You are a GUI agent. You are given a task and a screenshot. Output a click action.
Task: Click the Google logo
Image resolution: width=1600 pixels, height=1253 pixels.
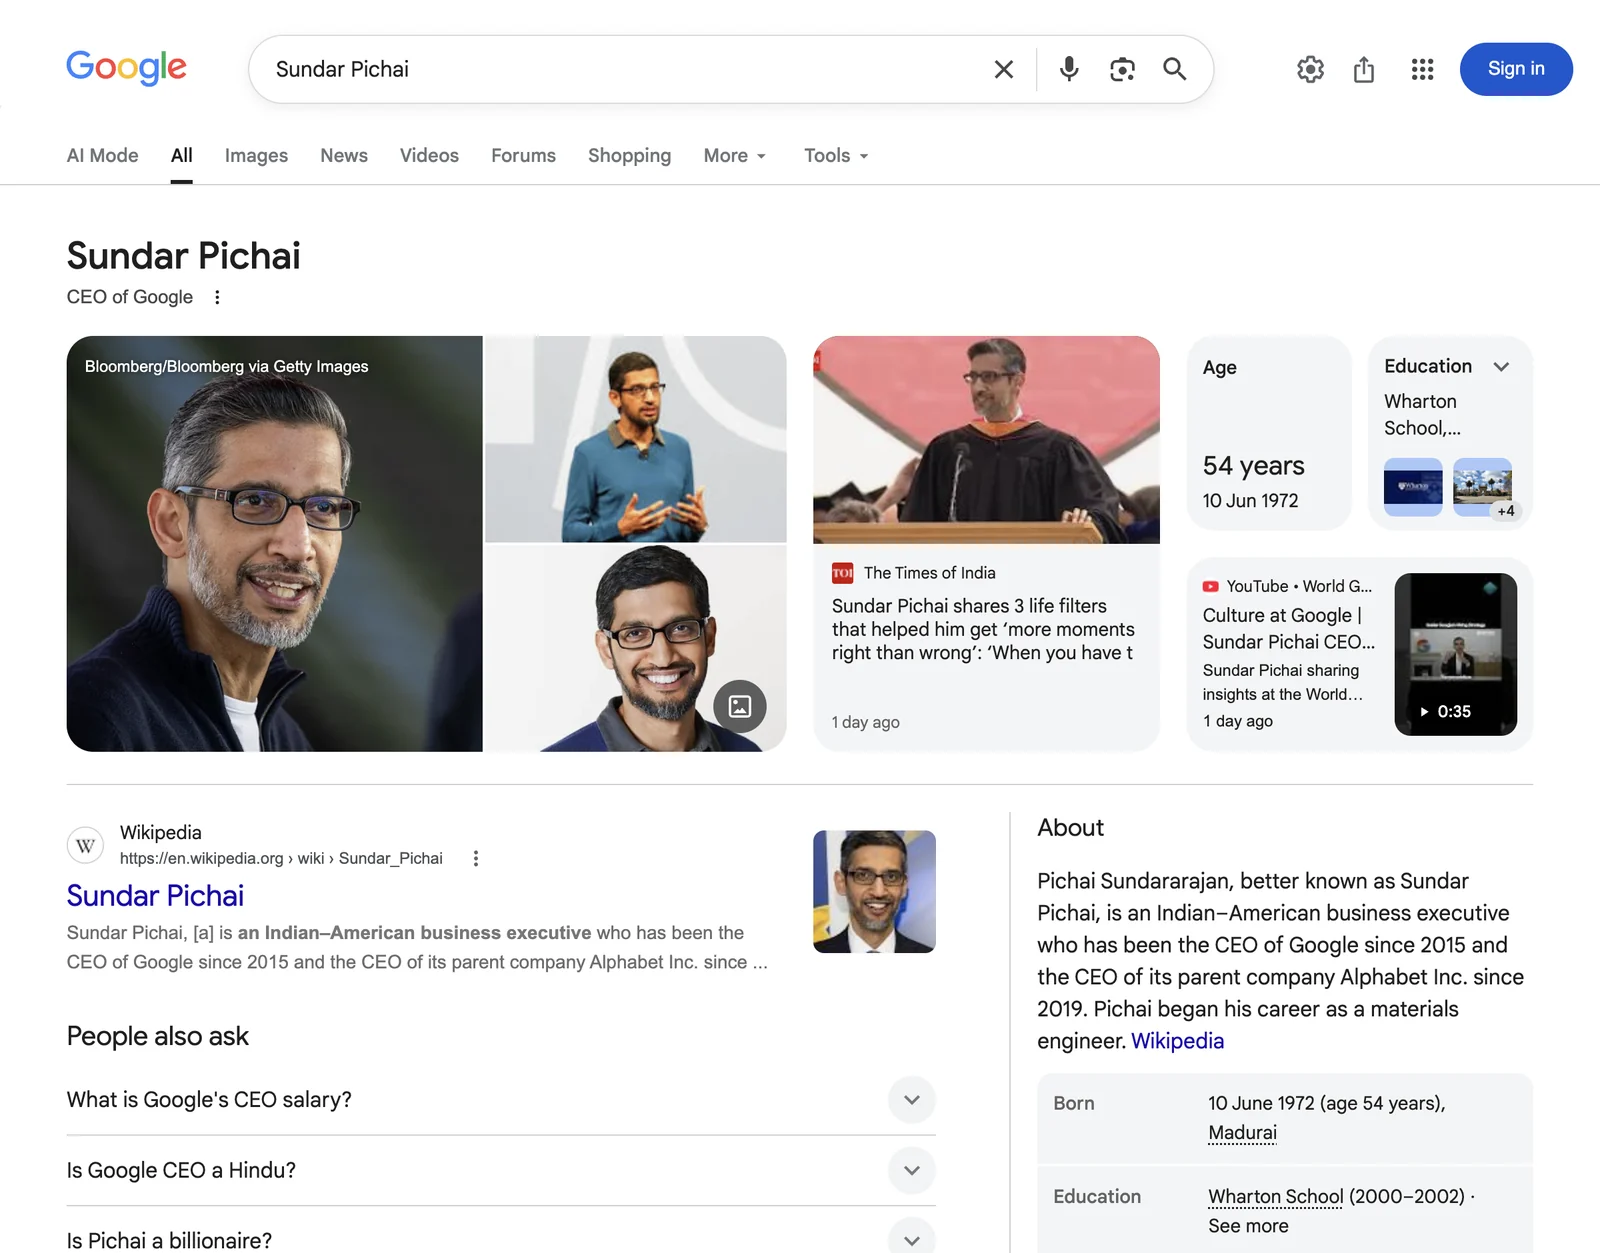coord(126,68)
